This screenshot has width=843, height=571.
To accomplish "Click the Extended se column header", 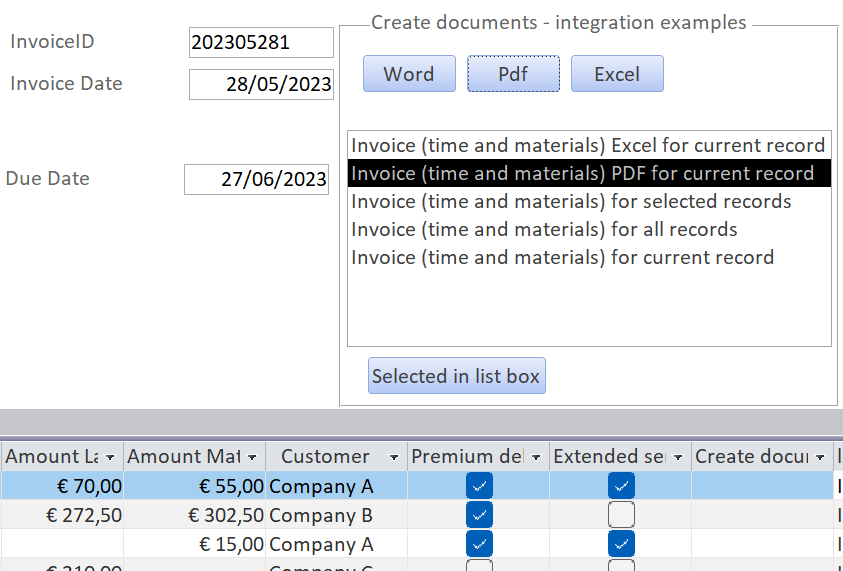I will tap(620, 456).
